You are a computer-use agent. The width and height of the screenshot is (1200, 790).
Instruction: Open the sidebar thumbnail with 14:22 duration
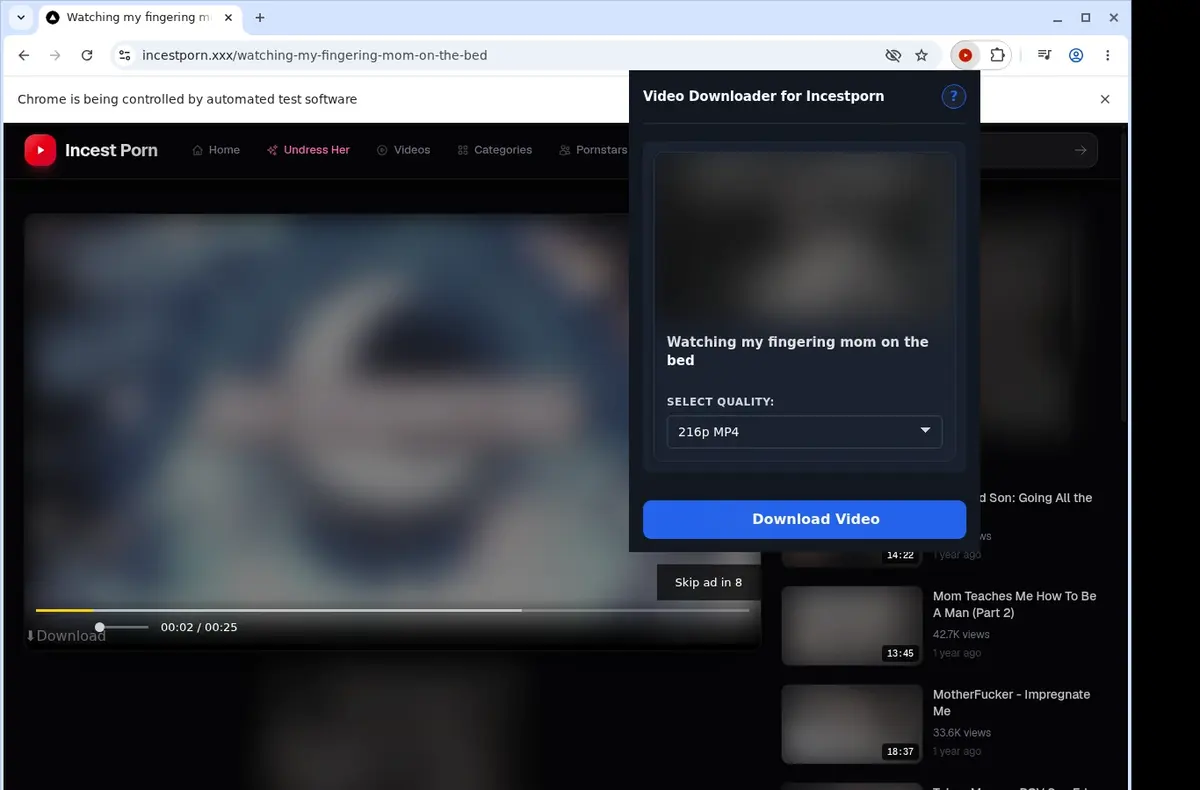(x=851, y=556)
